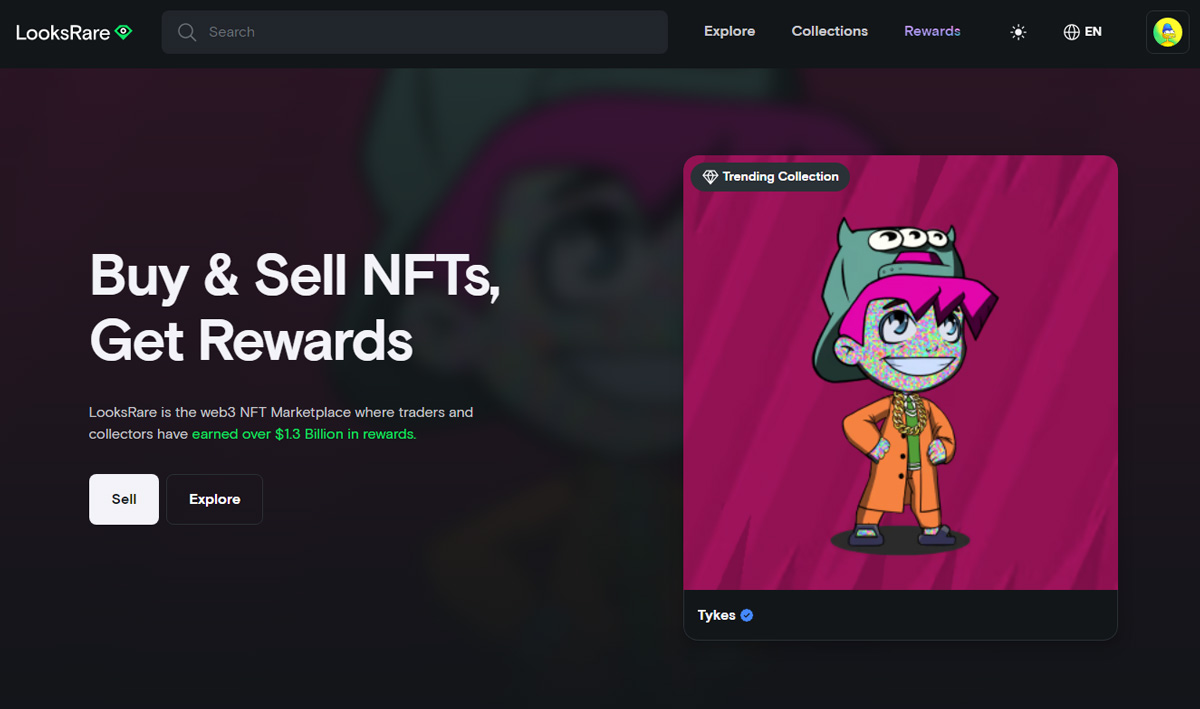Click the Explore button beside Sell

point(214,499)
